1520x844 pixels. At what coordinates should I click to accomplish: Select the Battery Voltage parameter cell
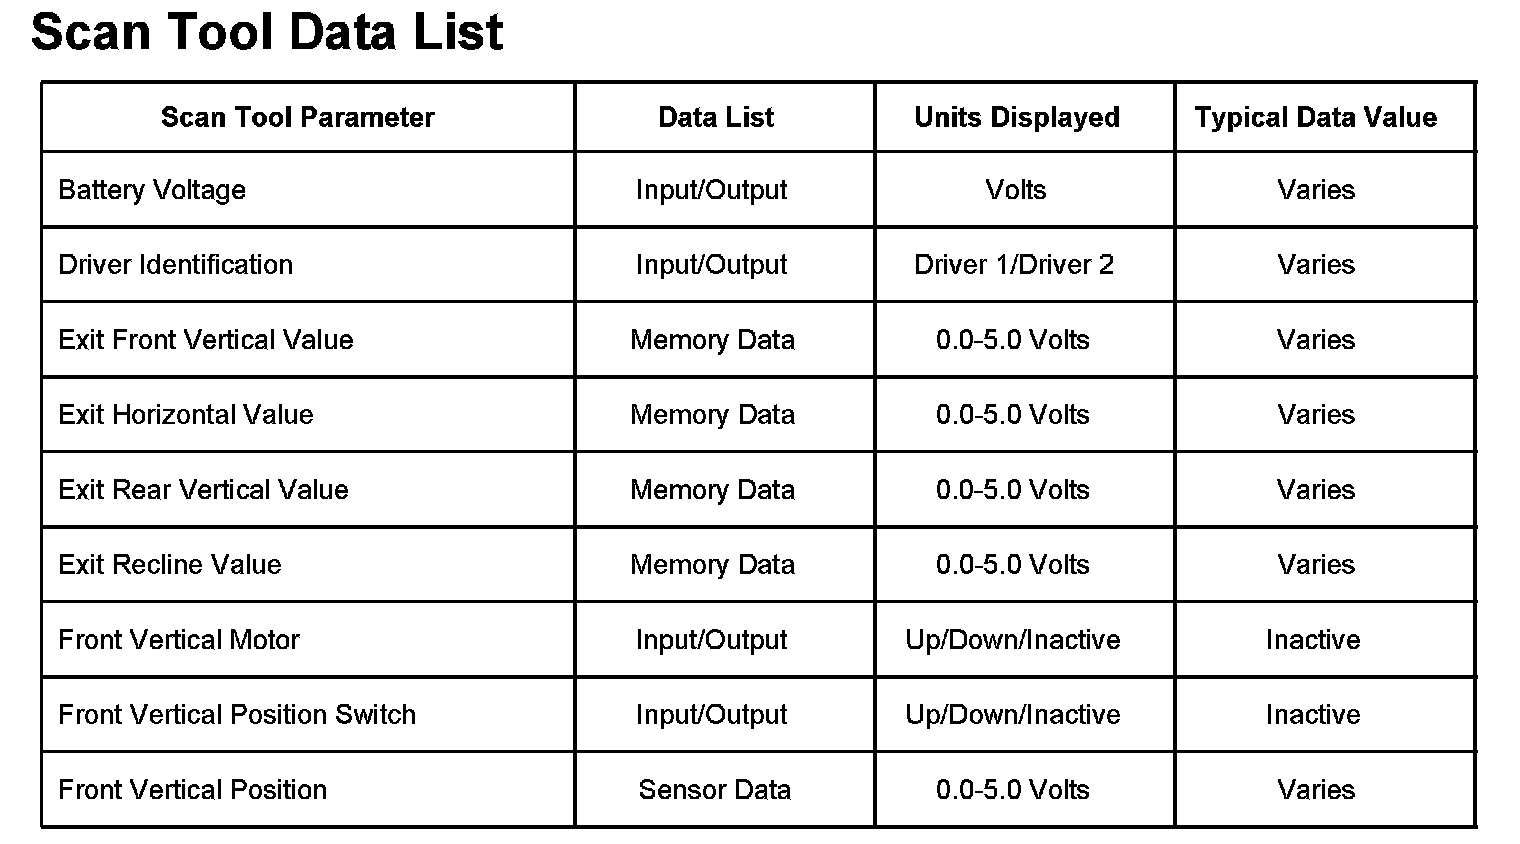point(152,190)
